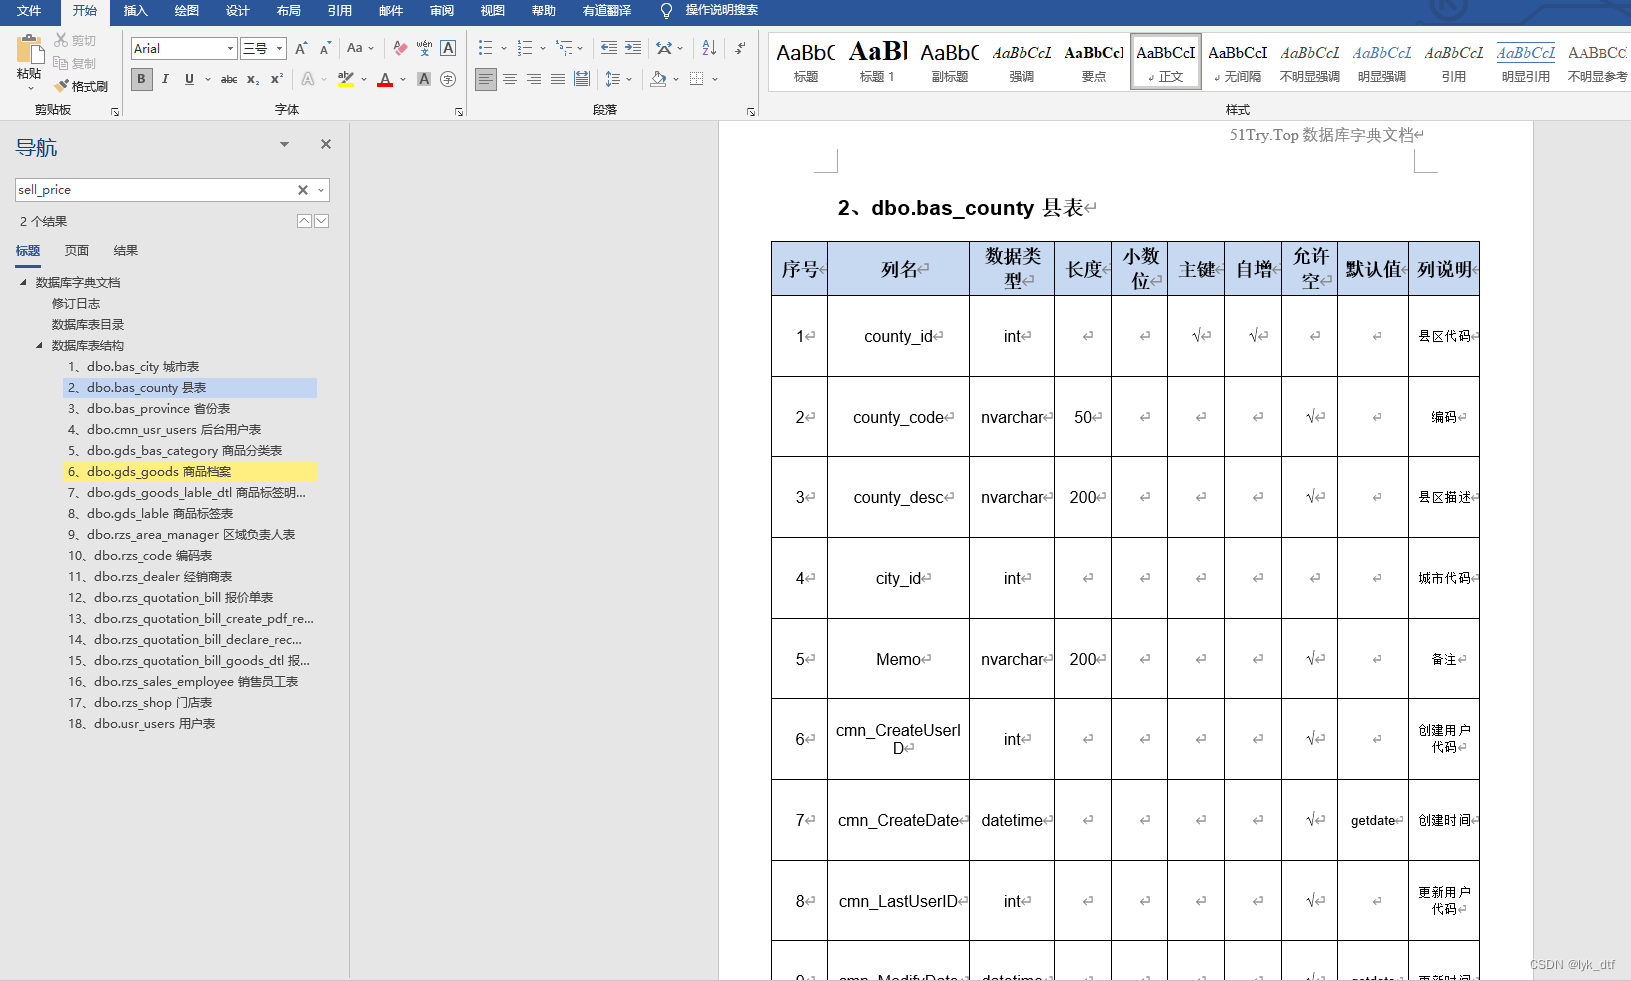The height and width of the screenshot is (981, 1631).
Task: Collapse 数据库表结构 tree node
Action: pos(40,346)
